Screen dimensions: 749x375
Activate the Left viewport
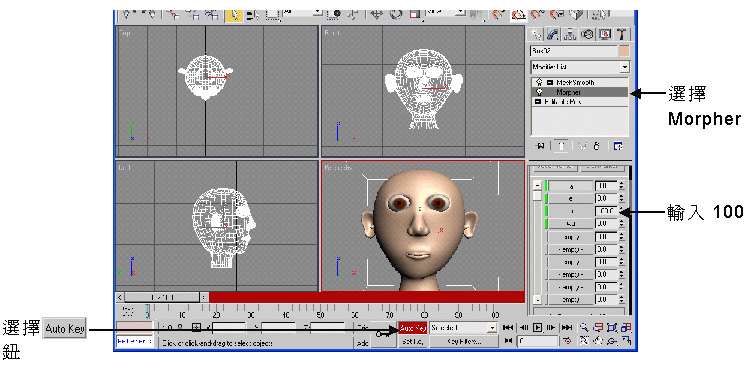point(217,225)
